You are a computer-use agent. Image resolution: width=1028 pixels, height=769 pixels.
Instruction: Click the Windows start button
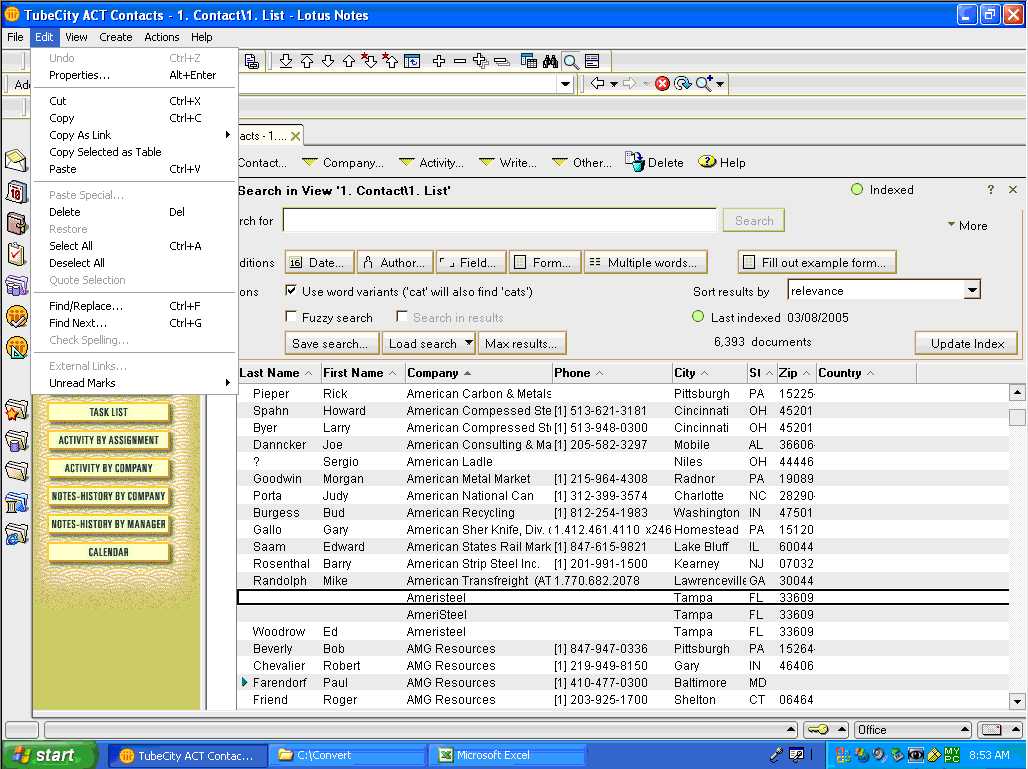[x=50, y=755]
